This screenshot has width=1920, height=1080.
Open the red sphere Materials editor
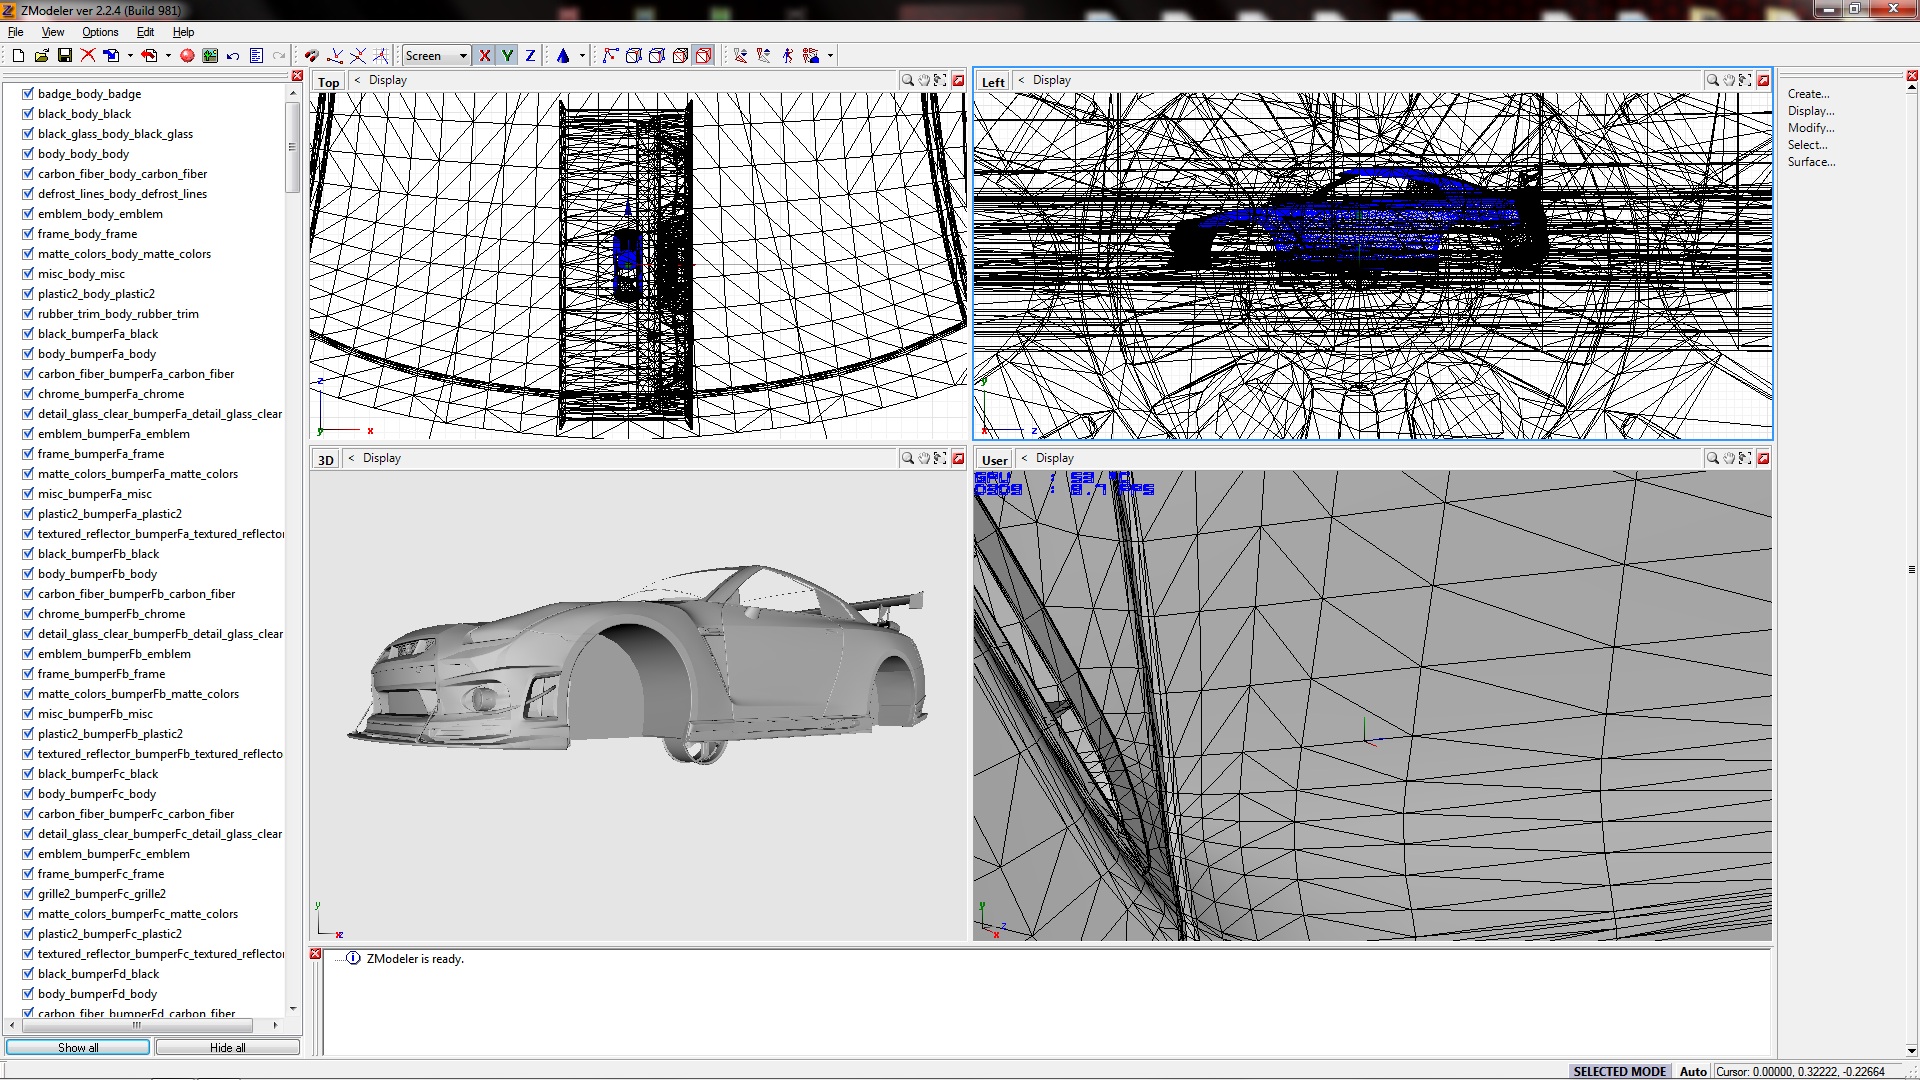[187, 56]
